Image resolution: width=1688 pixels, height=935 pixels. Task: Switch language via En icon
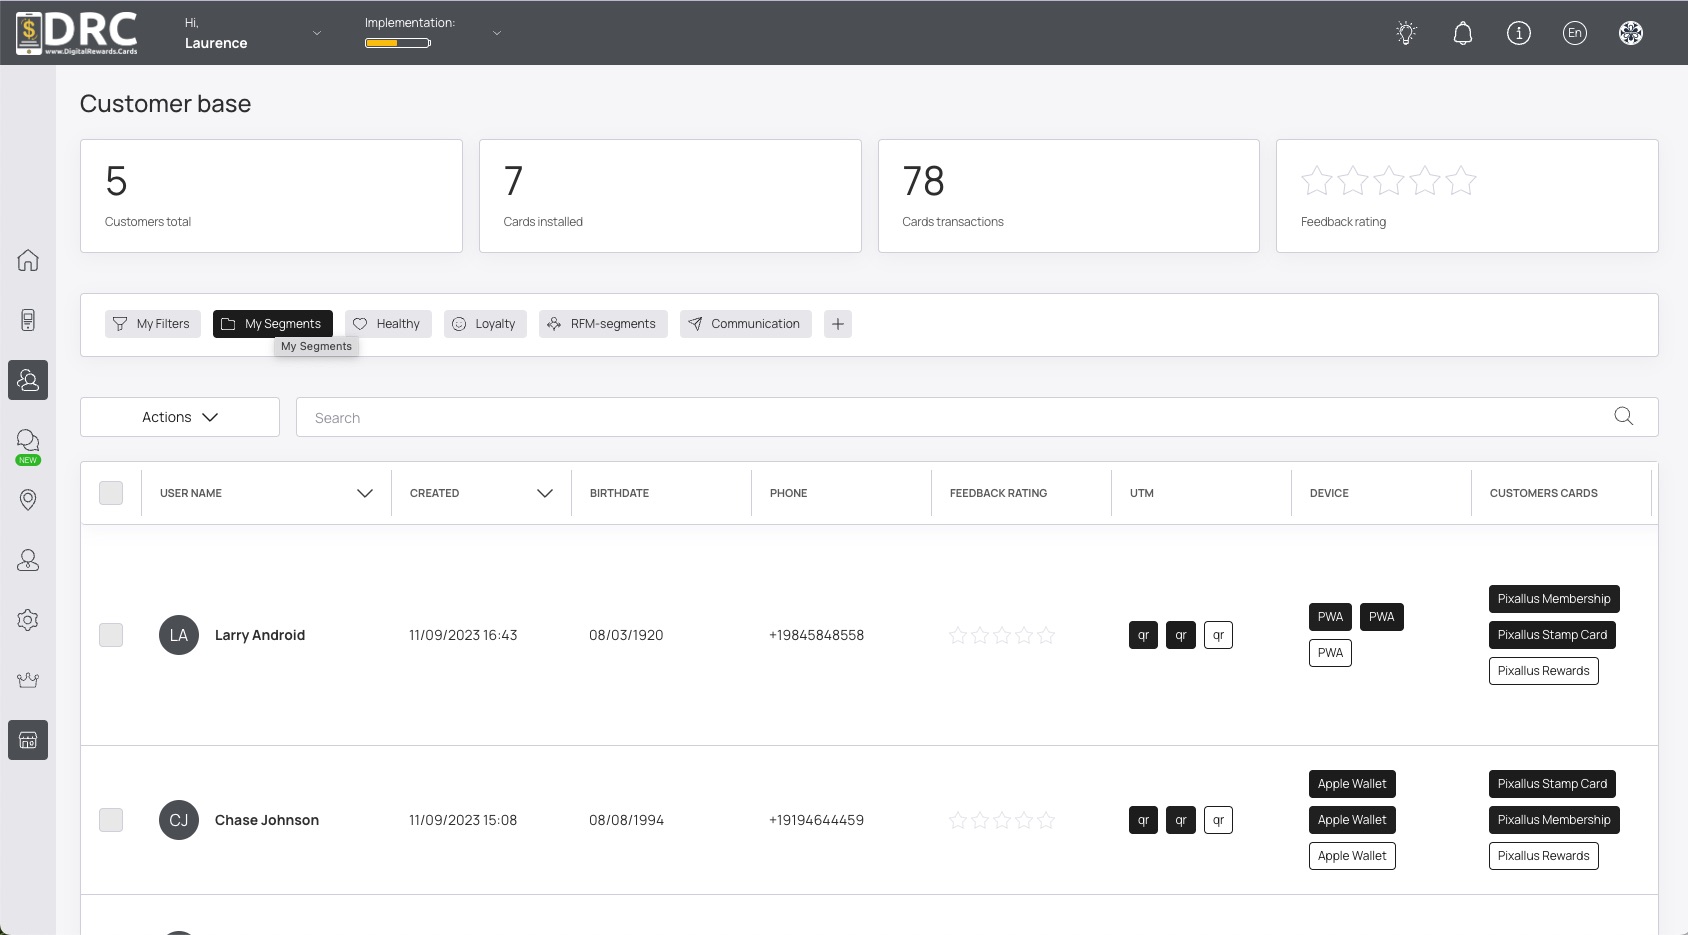pyautogui.click(x=1575, y=33)
